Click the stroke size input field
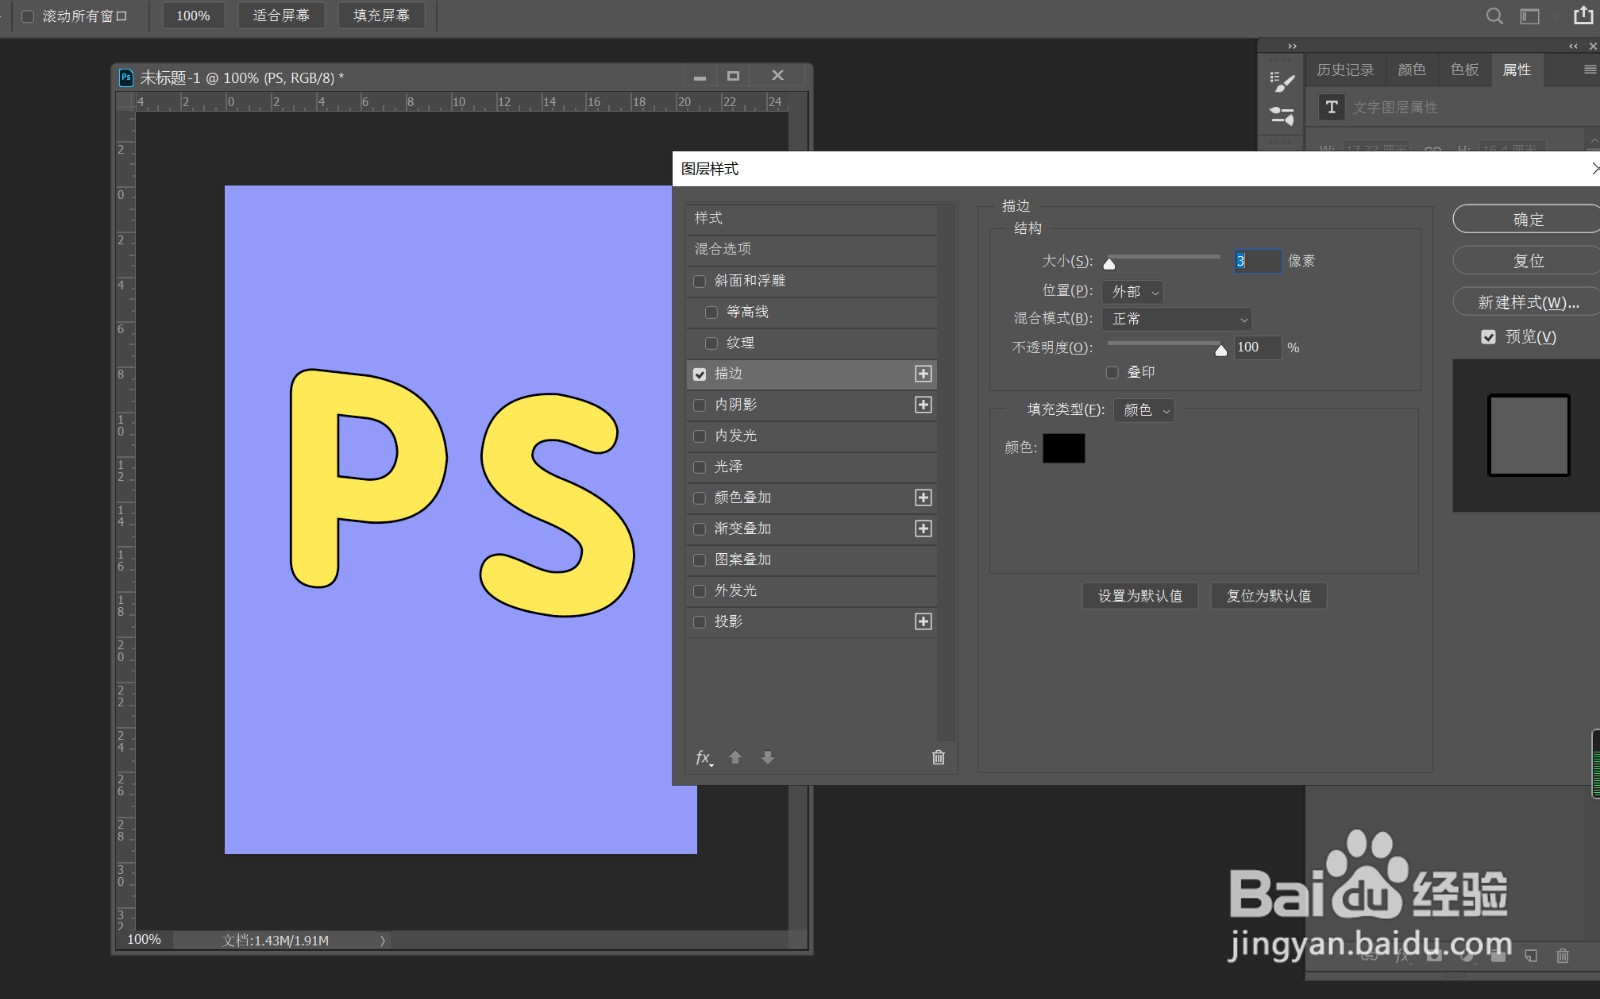 [1257, 261]
